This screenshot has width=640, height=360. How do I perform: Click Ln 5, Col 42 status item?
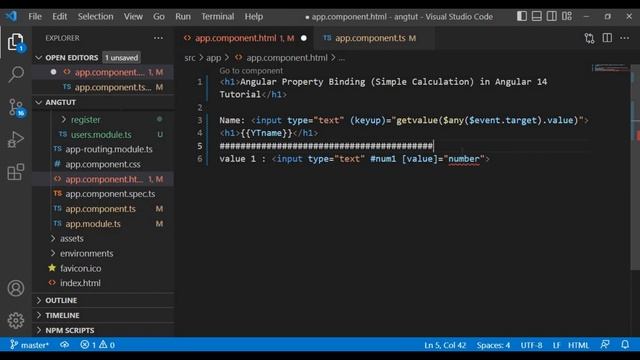click(x=445, y=345)
